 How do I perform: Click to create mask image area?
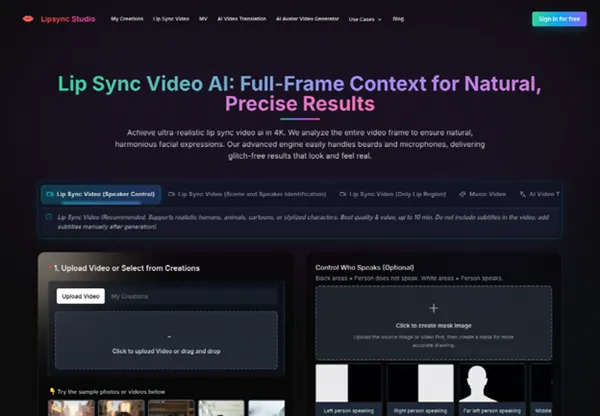point(434,323)
